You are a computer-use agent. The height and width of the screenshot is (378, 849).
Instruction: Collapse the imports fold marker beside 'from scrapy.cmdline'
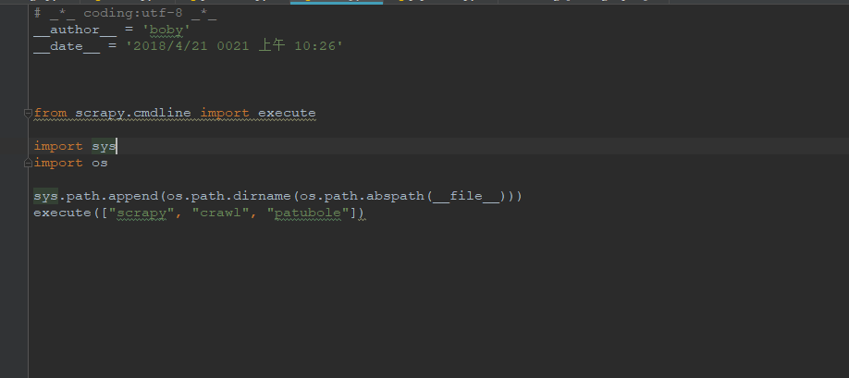point(28,113)
